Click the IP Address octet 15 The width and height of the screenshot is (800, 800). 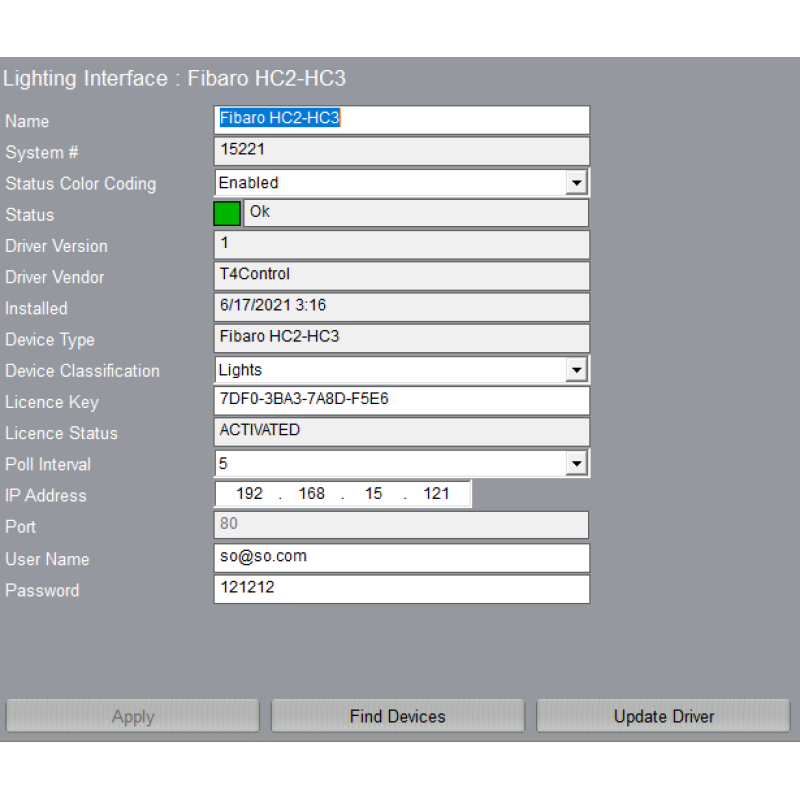click(373, 494)
